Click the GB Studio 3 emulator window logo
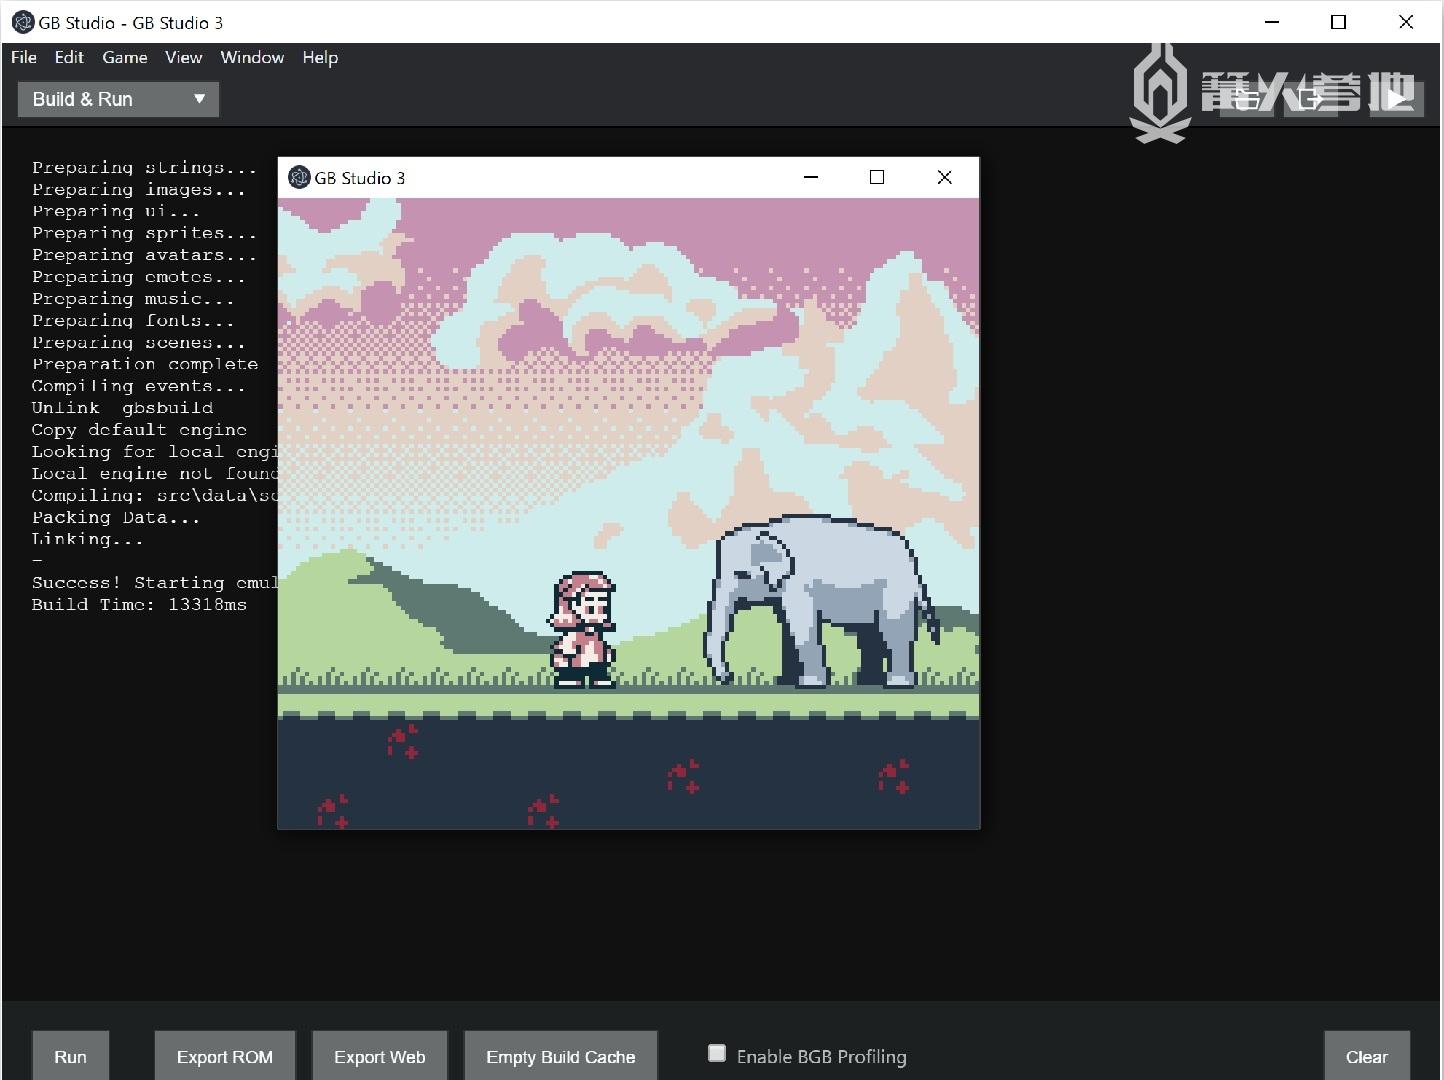Viewport: 1444px width, 1080px height. click(x=299, y=178)
